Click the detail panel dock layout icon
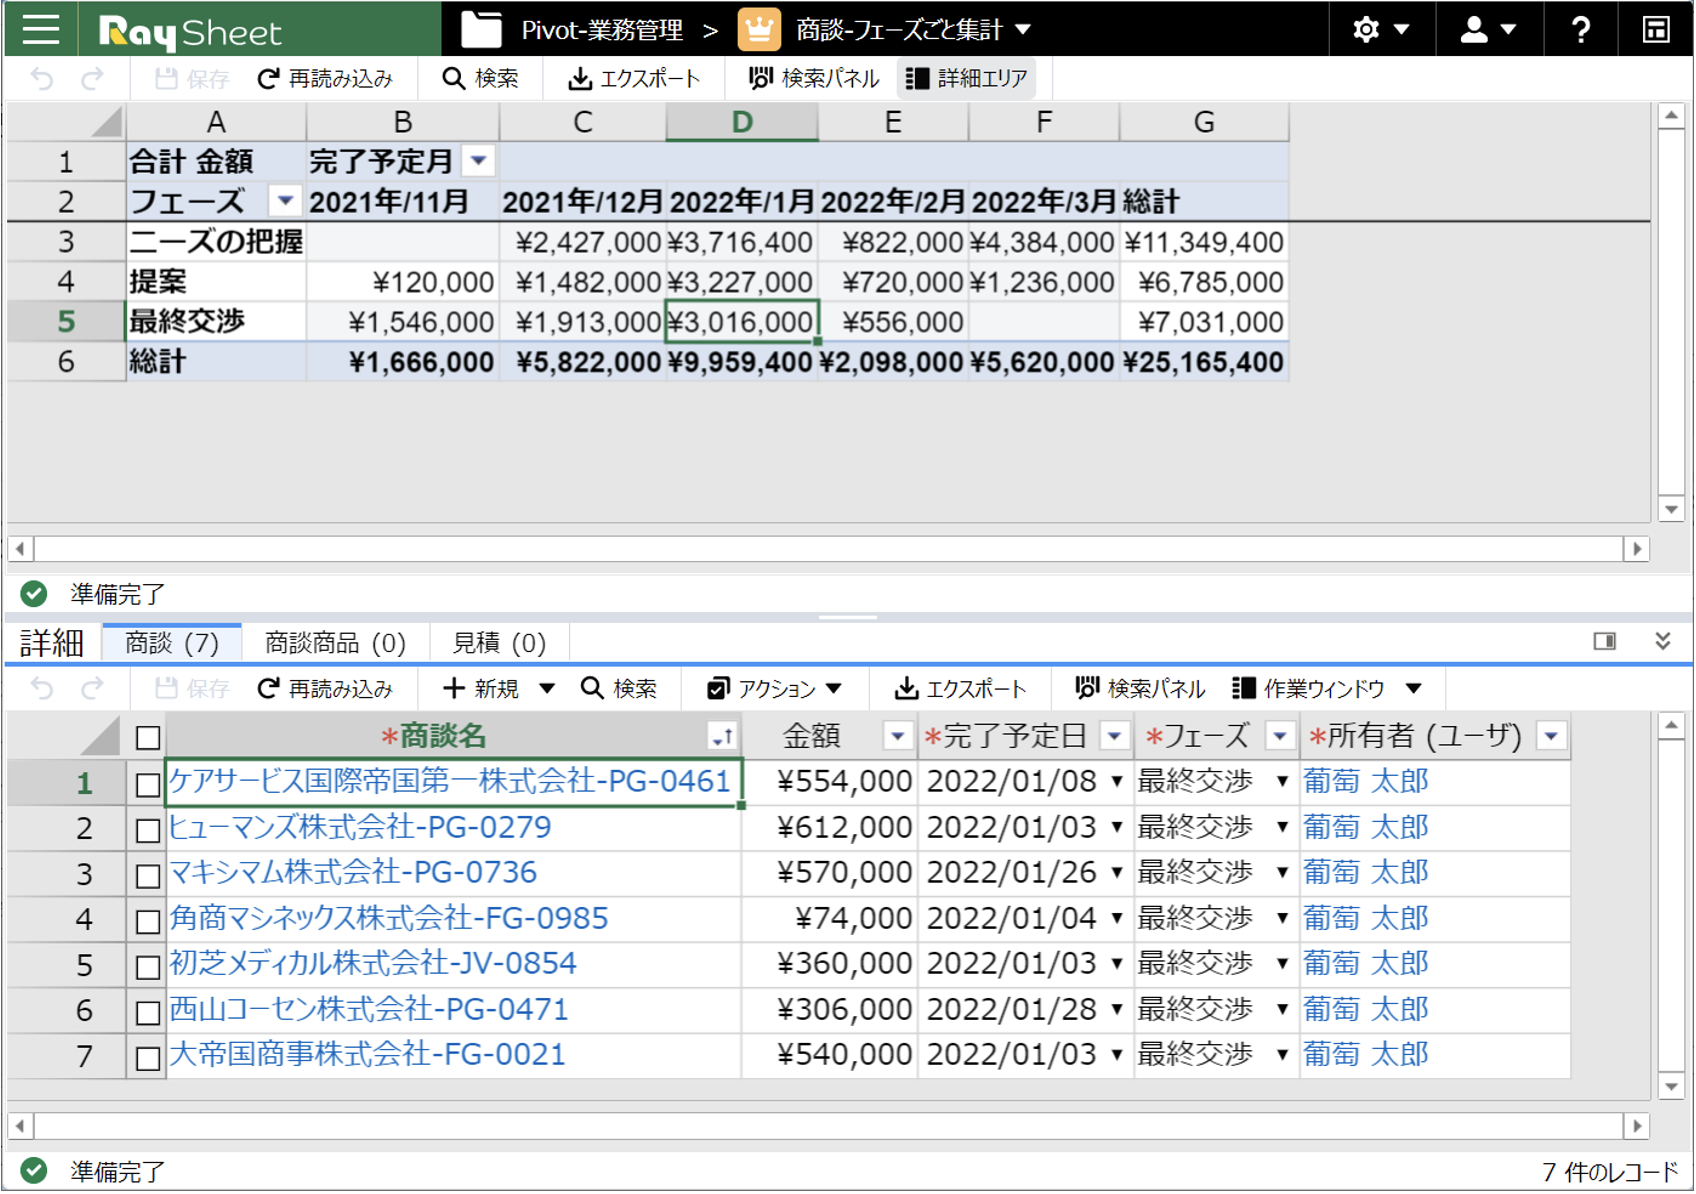The width and height of the screenshot is (1696, 1194). click(x=1605, y=641)
